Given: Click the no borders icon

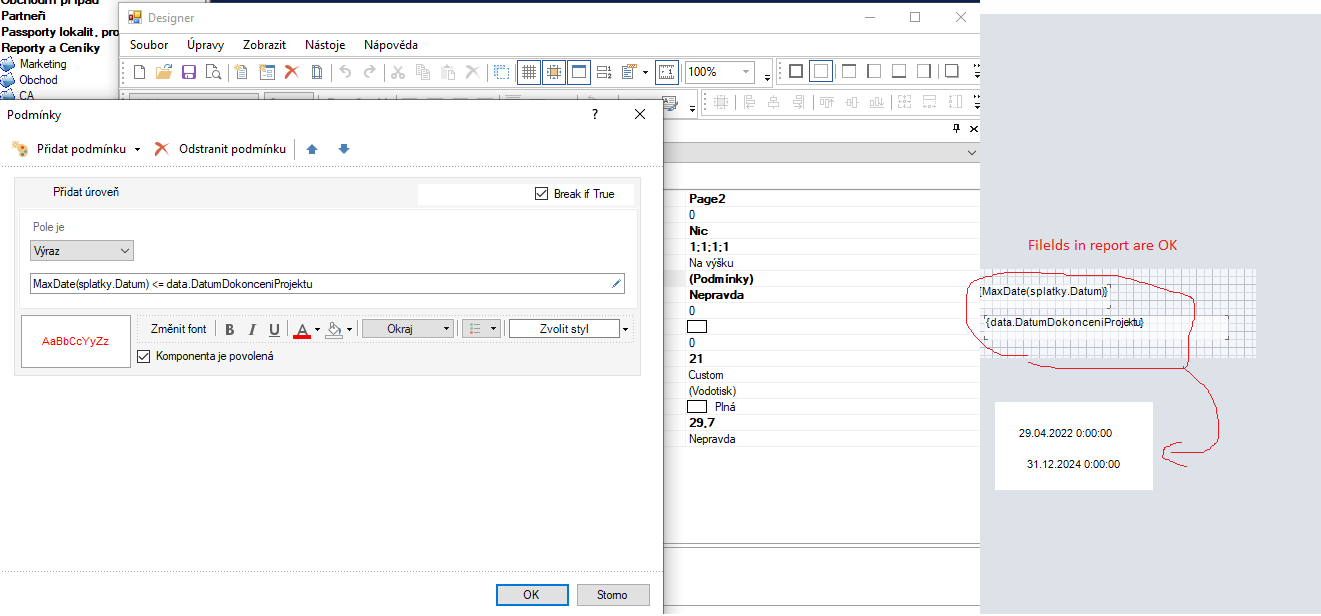Looking at the screenshot, I should [821, 71].
